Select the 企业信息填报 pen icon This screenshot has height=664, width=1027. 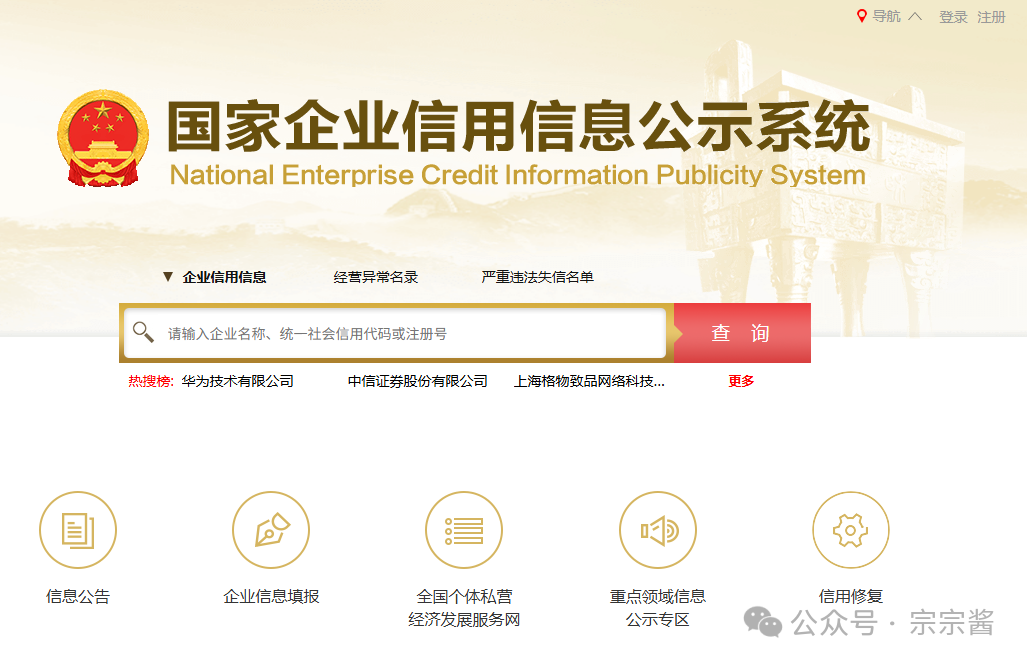271,530
